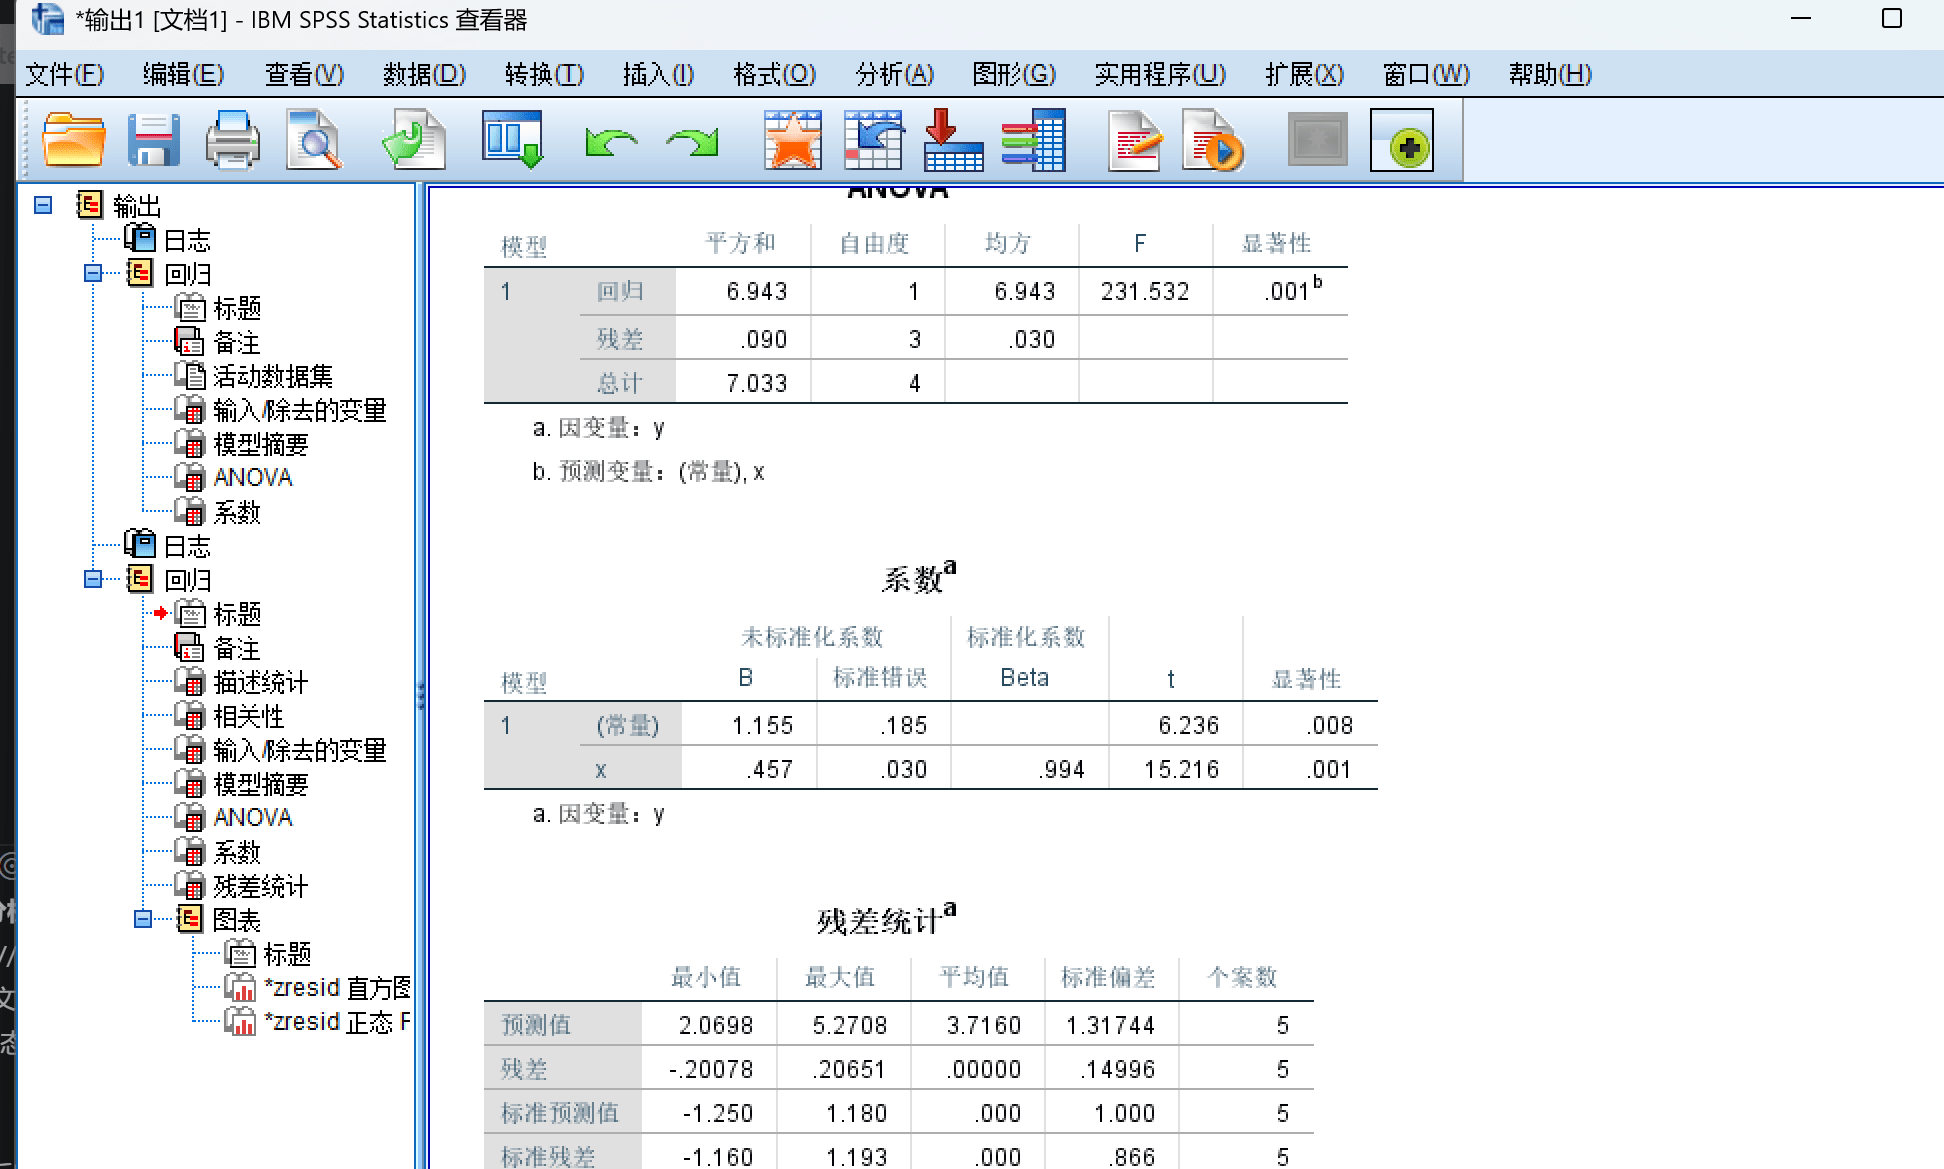1944x1169 pixels.
Task: Click the Print icon in toolbar
Action: [232, 140]
